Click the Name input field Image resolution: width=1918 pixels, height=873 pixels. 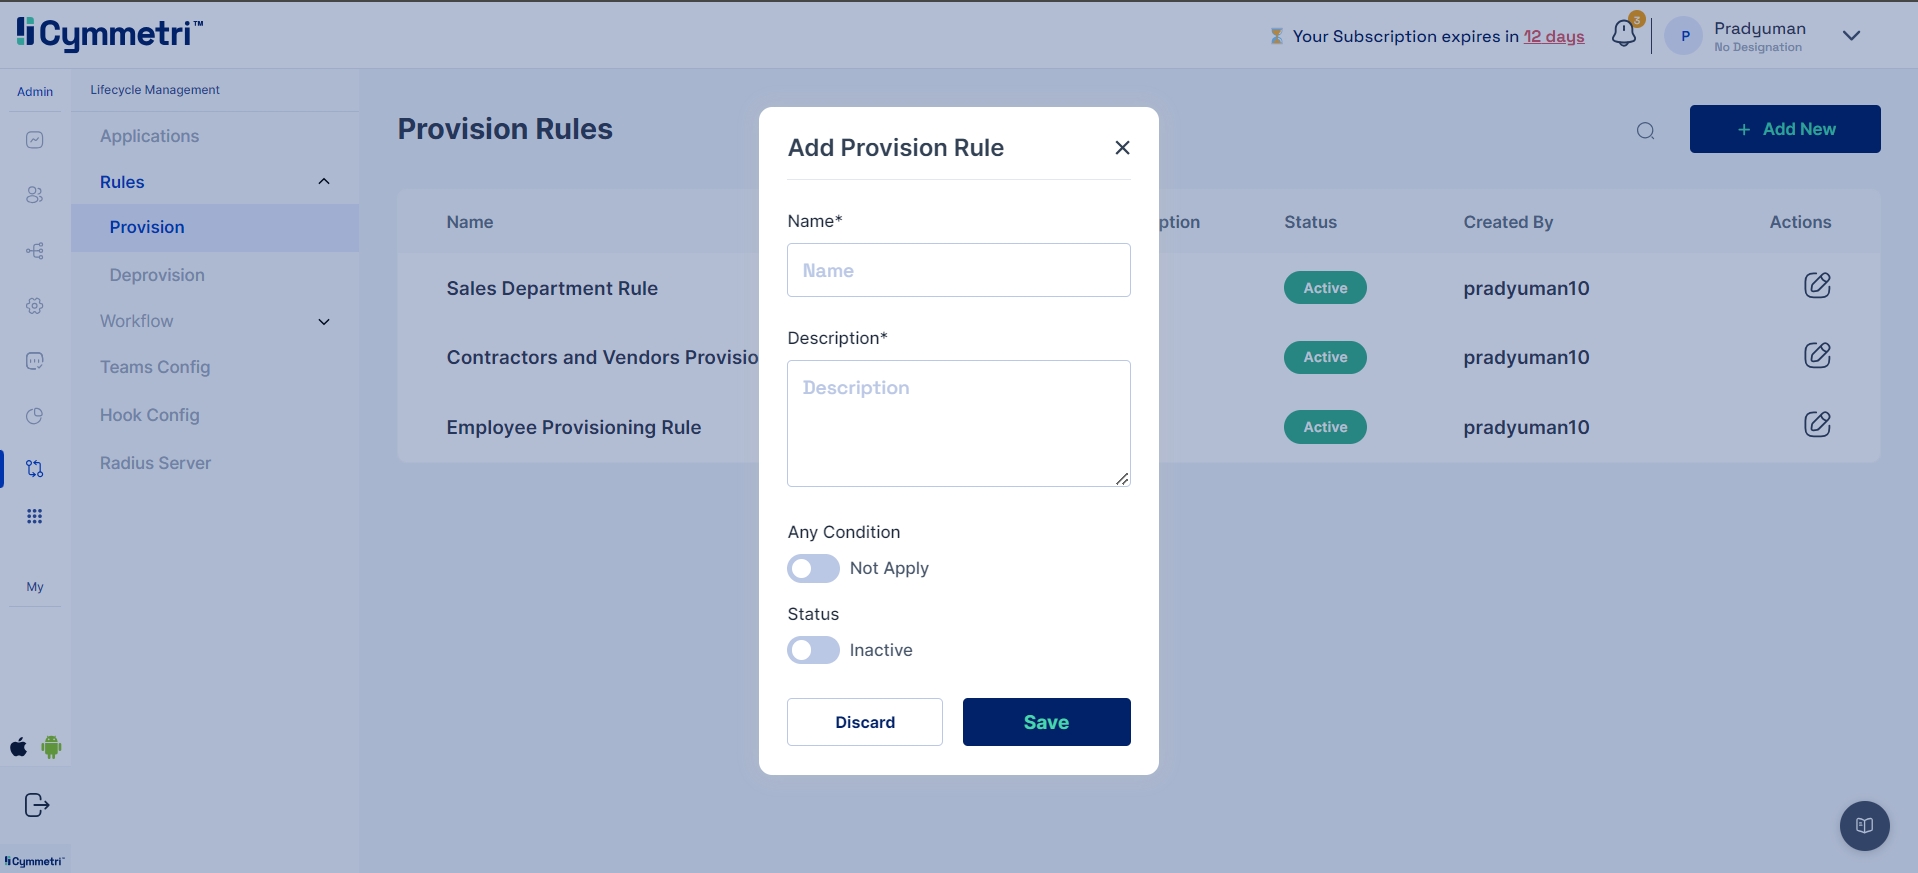(958, 270)
